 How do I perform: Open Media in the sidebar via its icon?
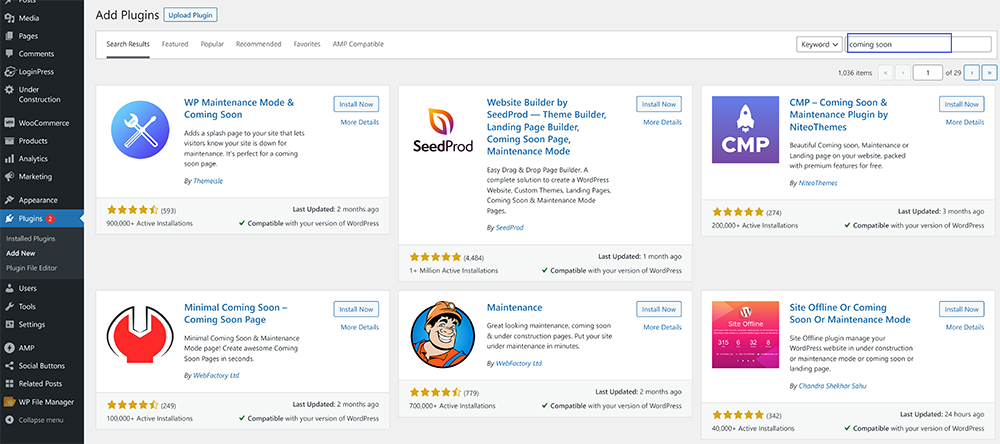pos(9,18)
